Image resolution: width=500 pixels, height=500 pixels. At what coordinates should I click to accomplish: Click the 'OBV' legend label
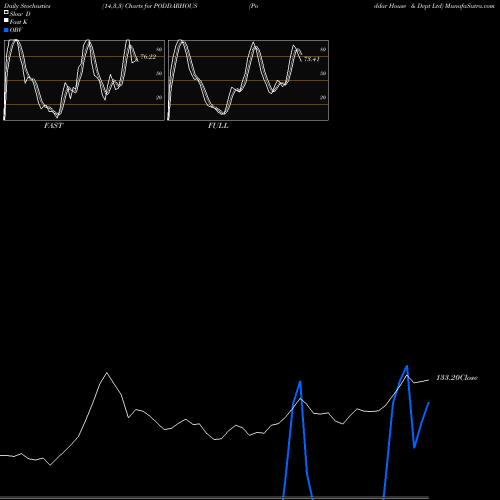(16, 30)
